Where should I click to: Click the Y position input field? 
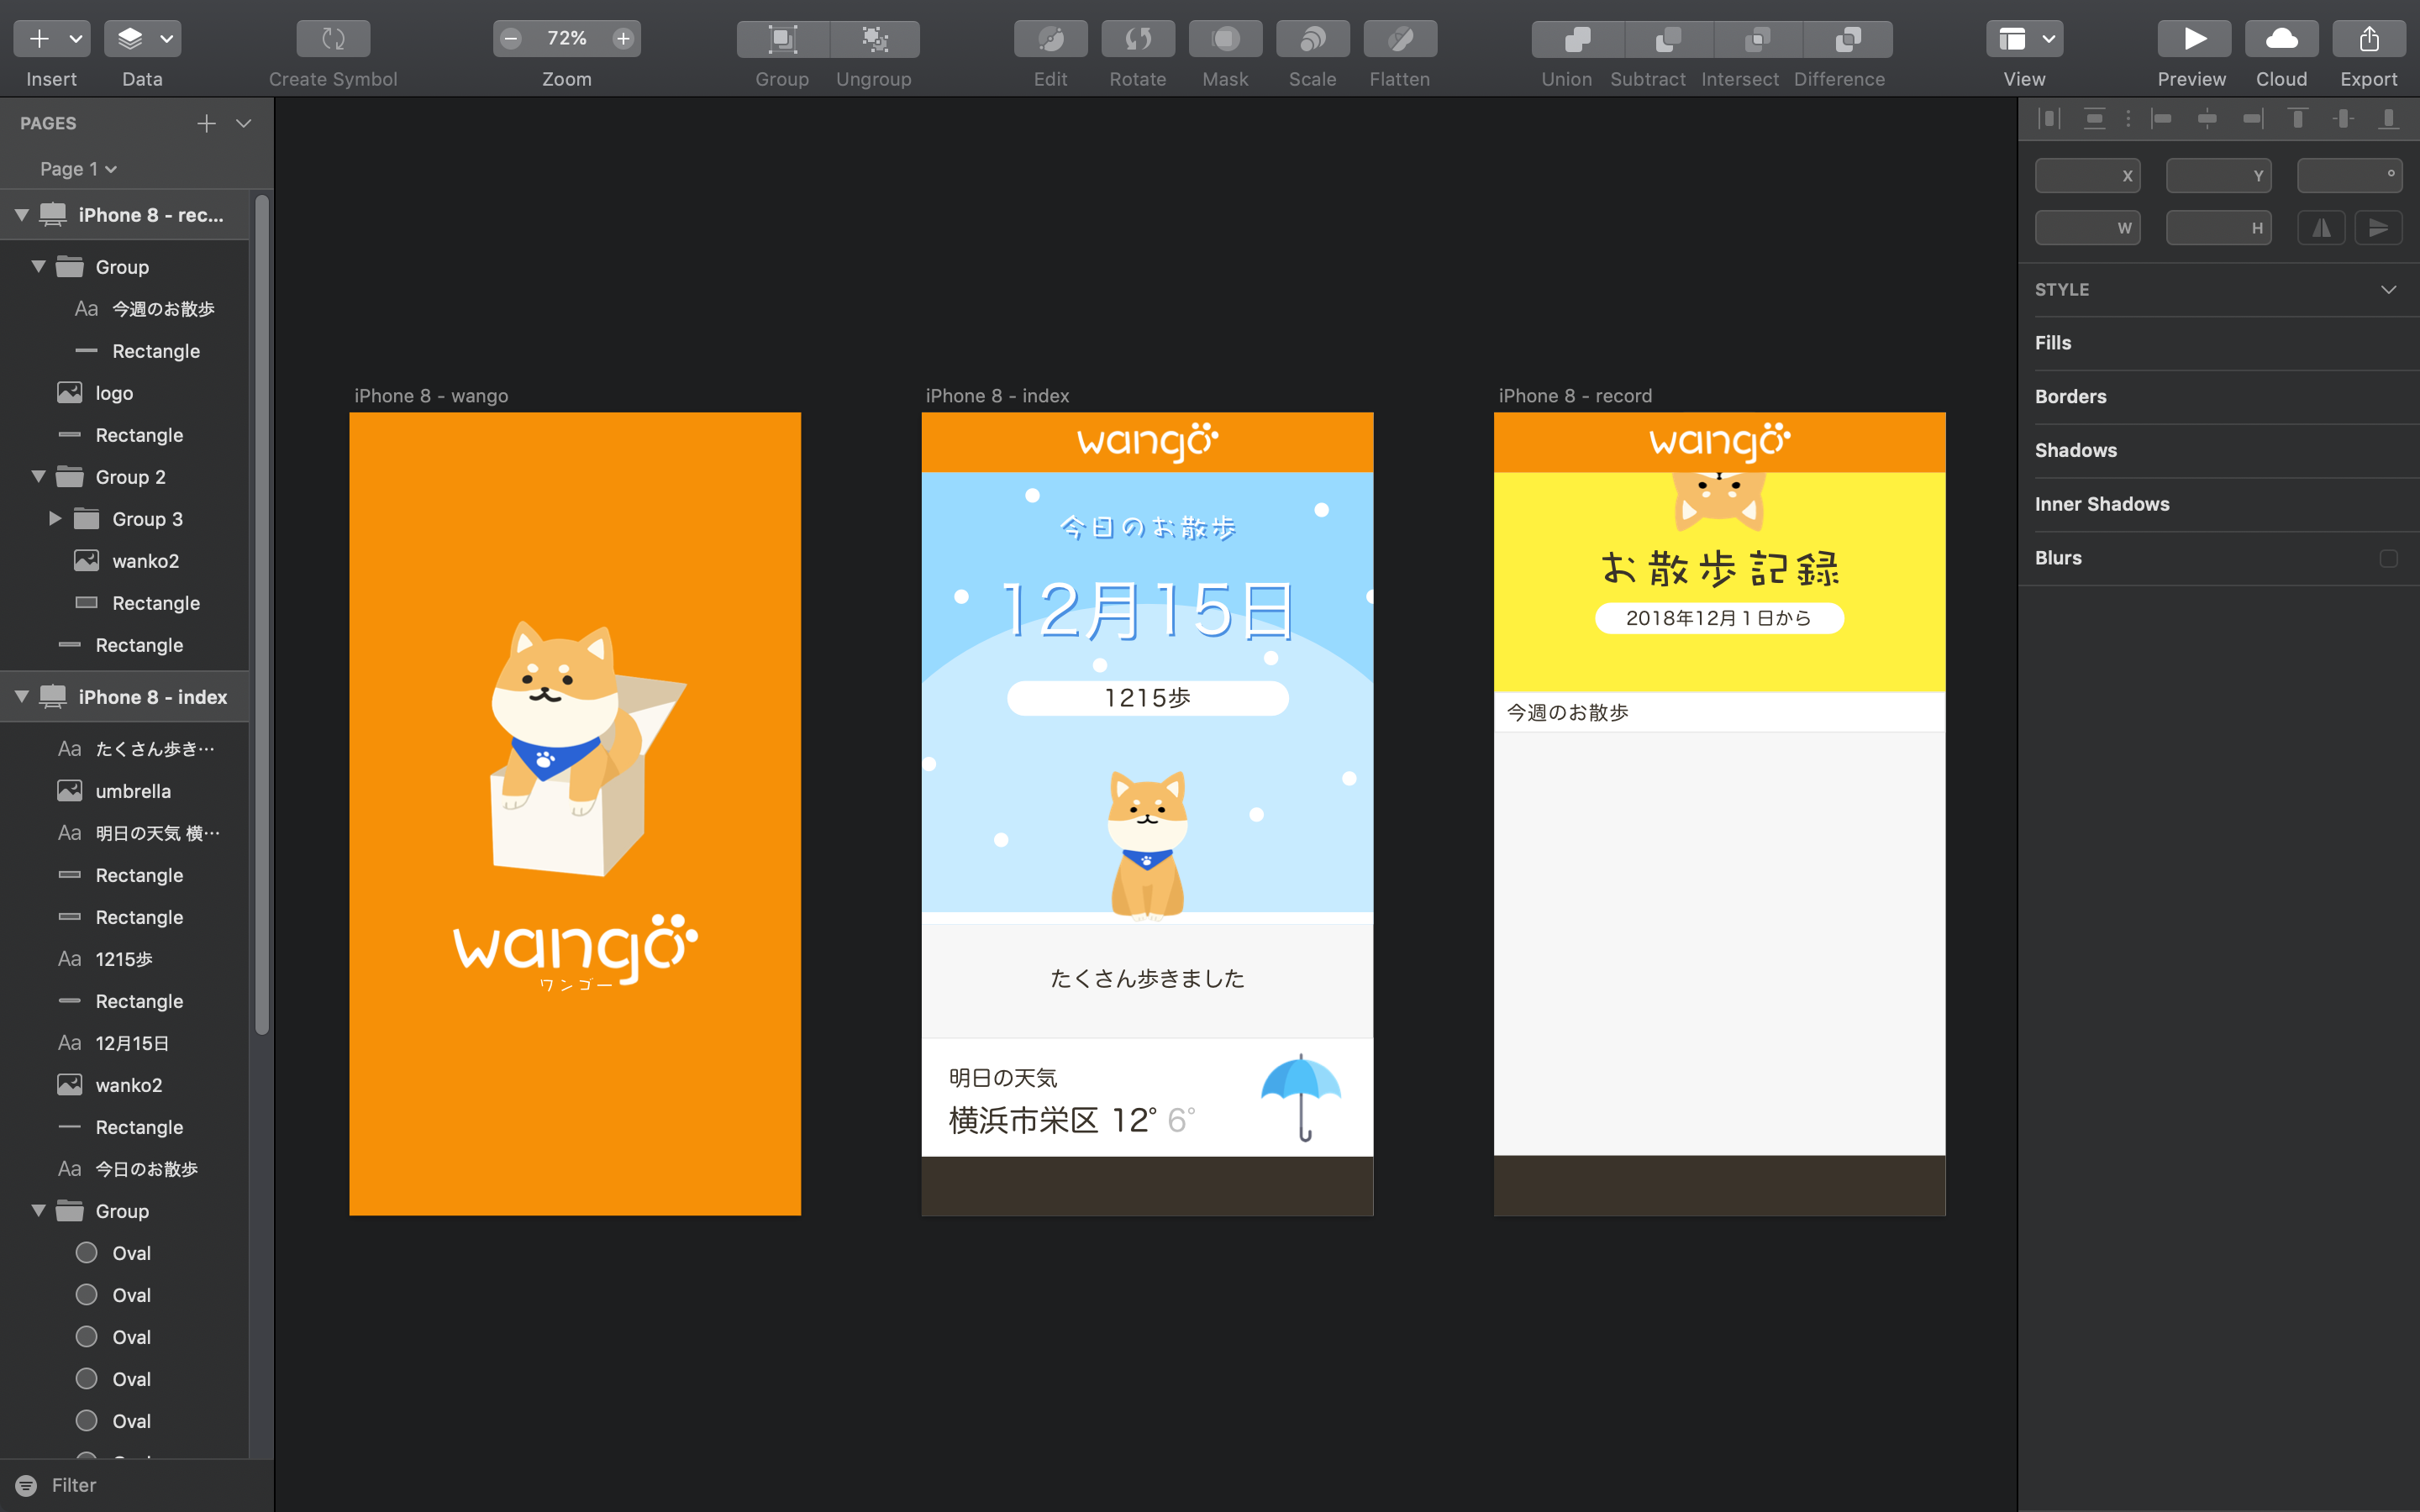tap(2218, 175)
